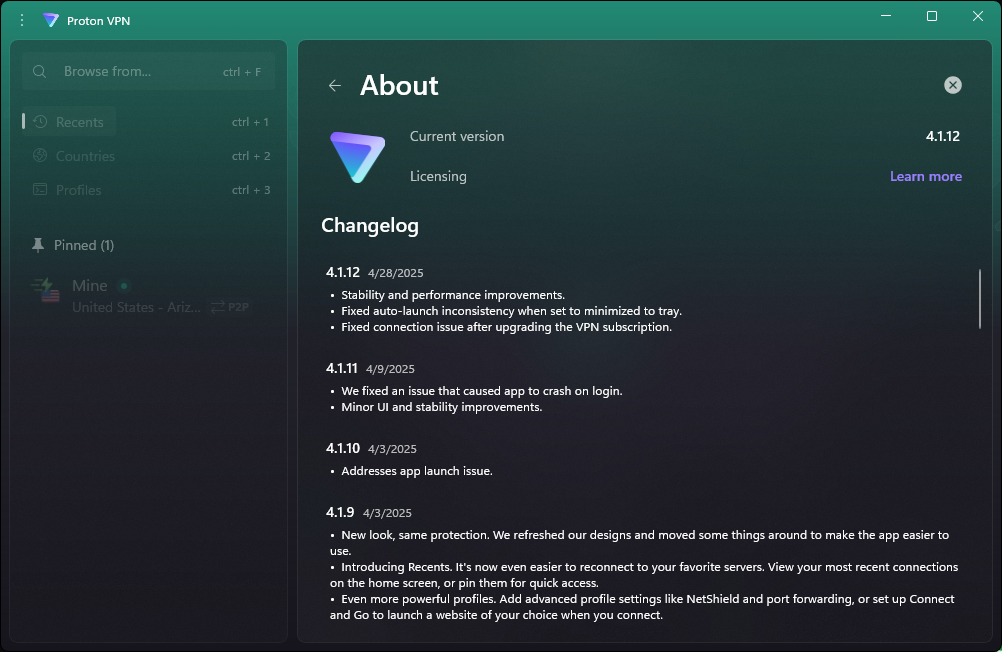Switch to the Profiles section
1002x652 pixels.
79,190
